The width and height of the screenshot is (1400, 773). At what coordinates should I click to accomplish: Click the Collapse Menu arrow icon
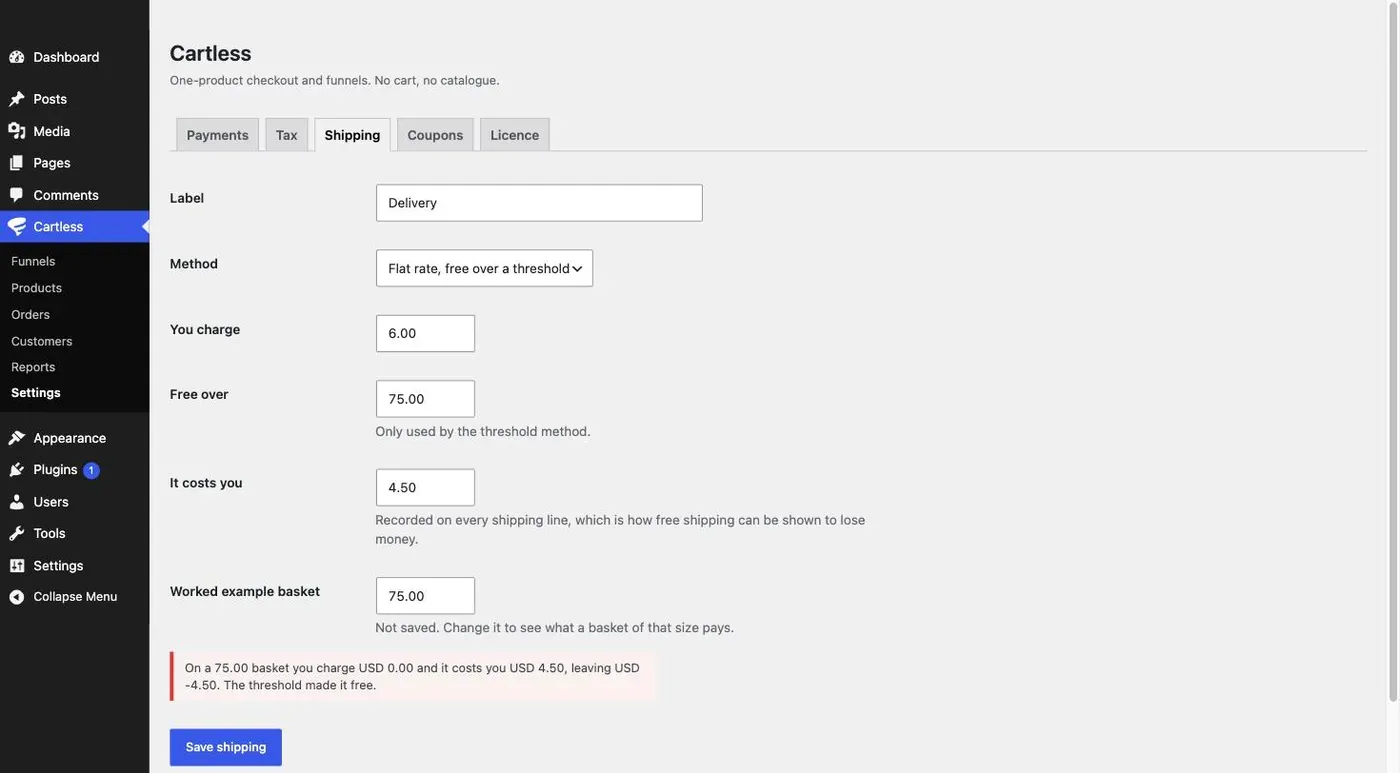click(x=17, y=597)
